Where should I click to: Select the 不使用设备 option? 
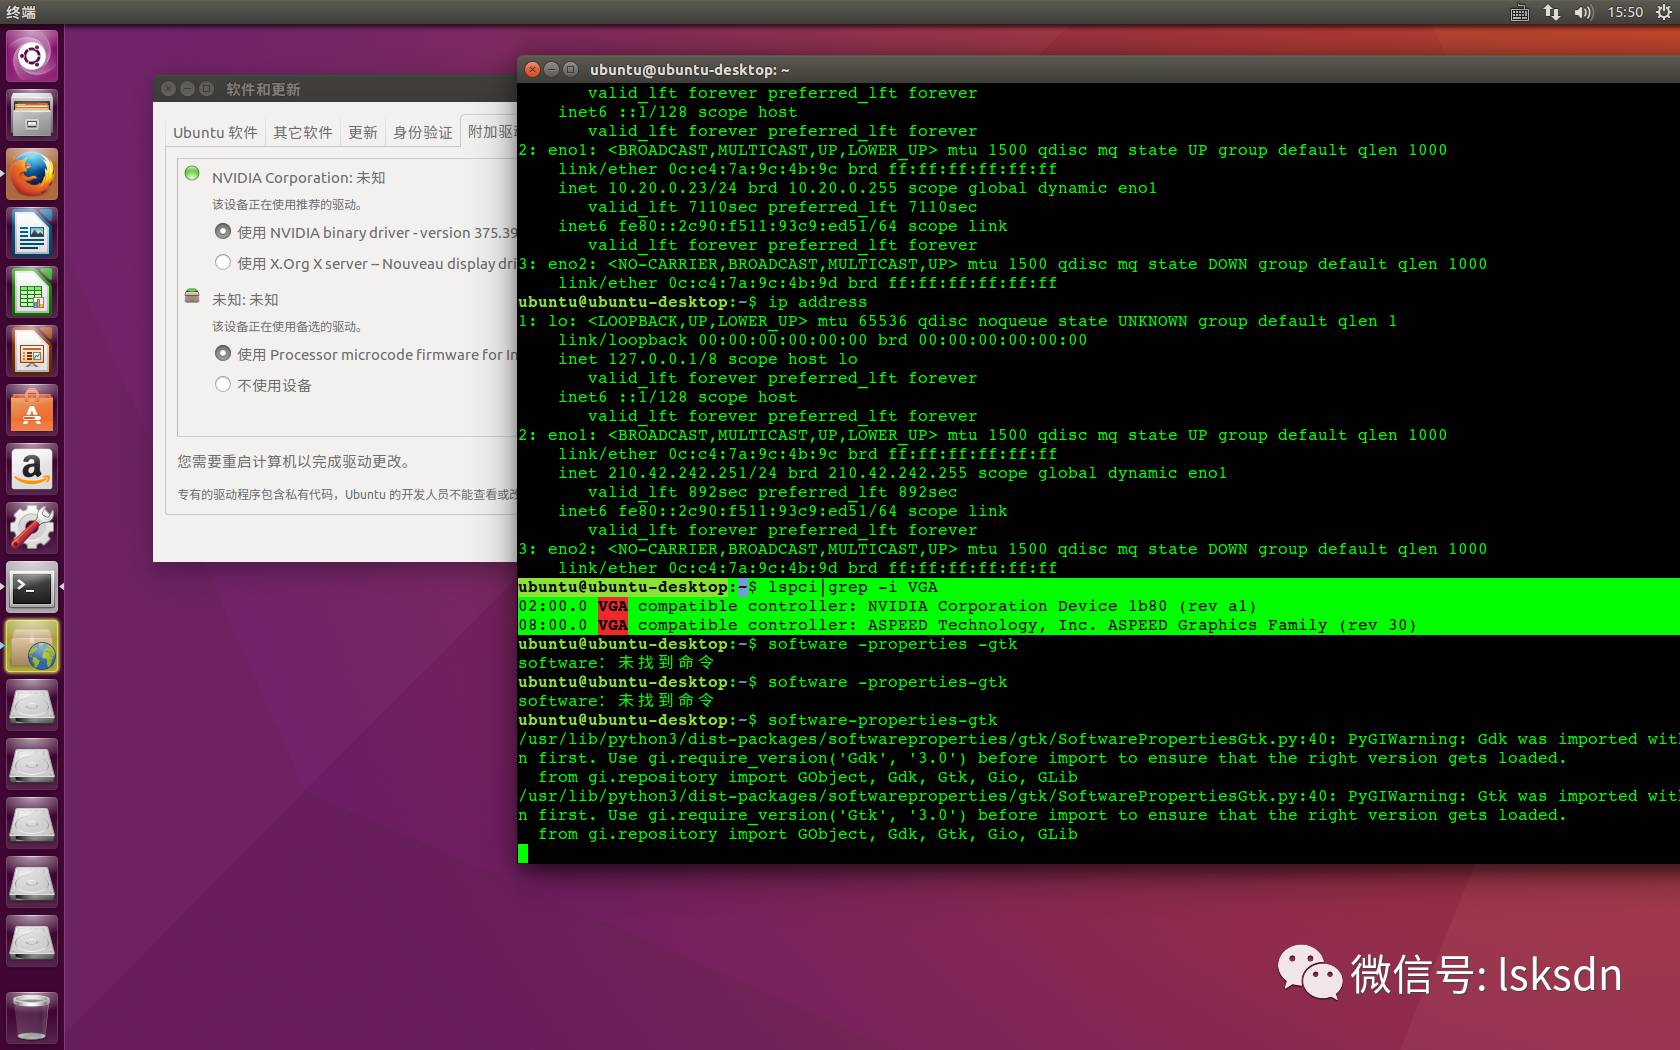222,384
